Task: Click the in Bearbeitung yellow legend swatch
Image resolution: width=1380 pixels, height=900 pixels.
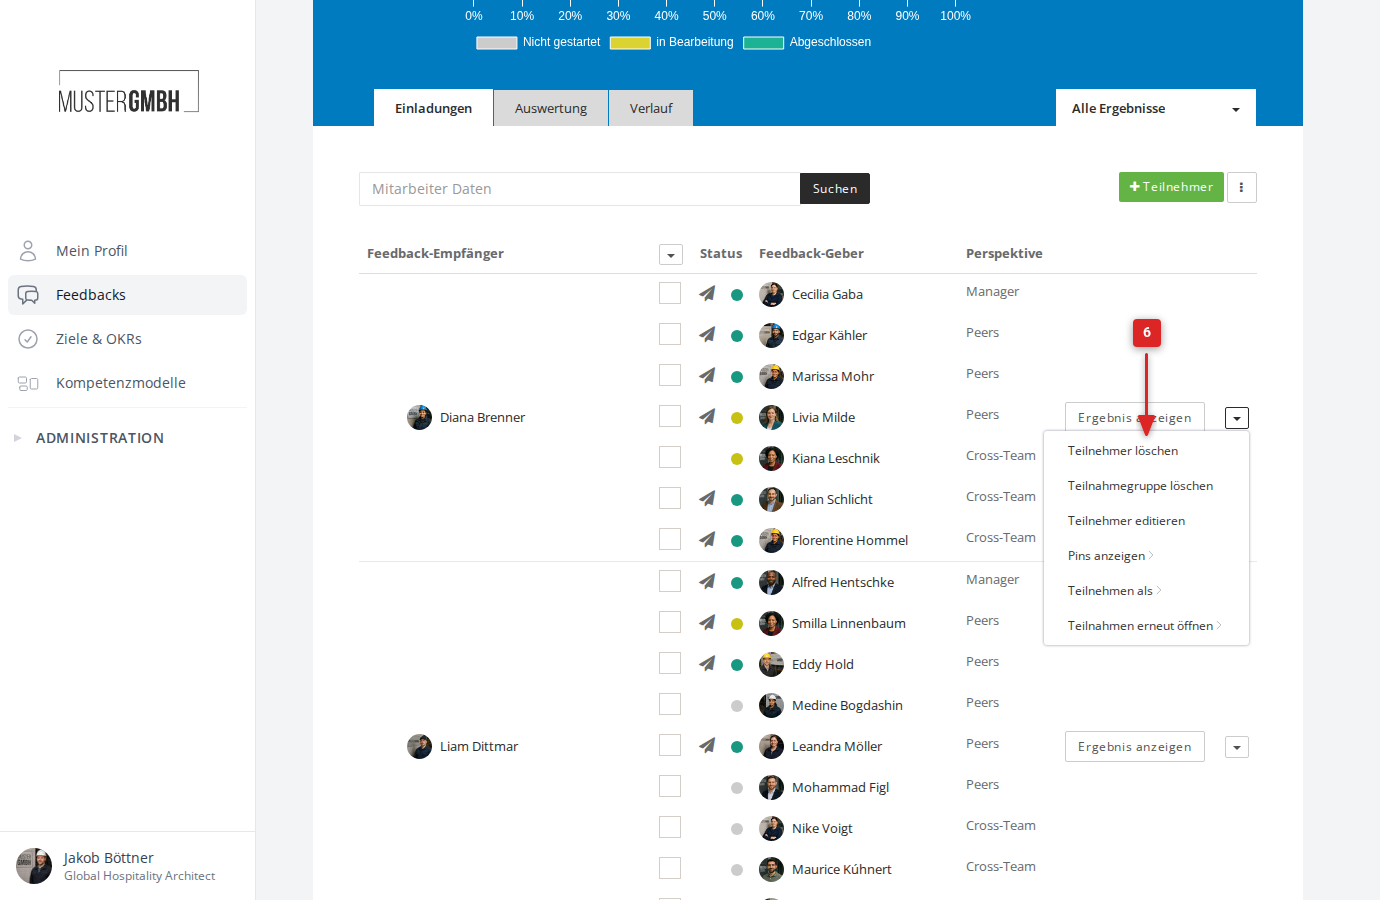Action: [630, 43]
